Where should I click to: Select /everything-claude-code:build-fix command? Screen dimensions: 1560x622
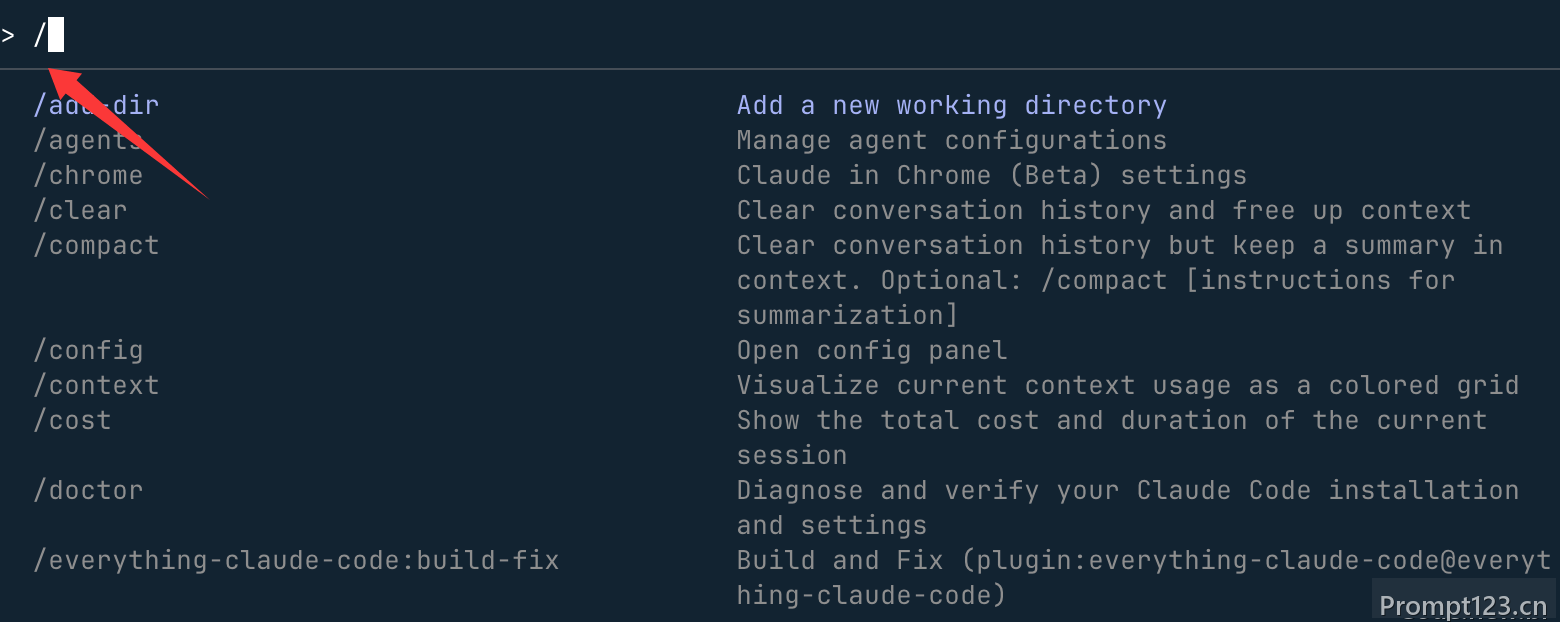(x=296, y=560)
